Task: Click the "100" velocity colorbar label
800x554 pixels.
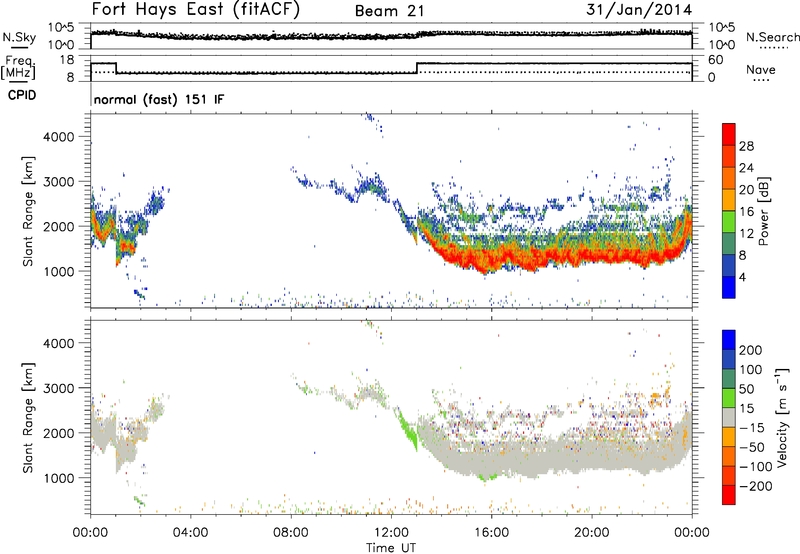Action: [751, 369]
